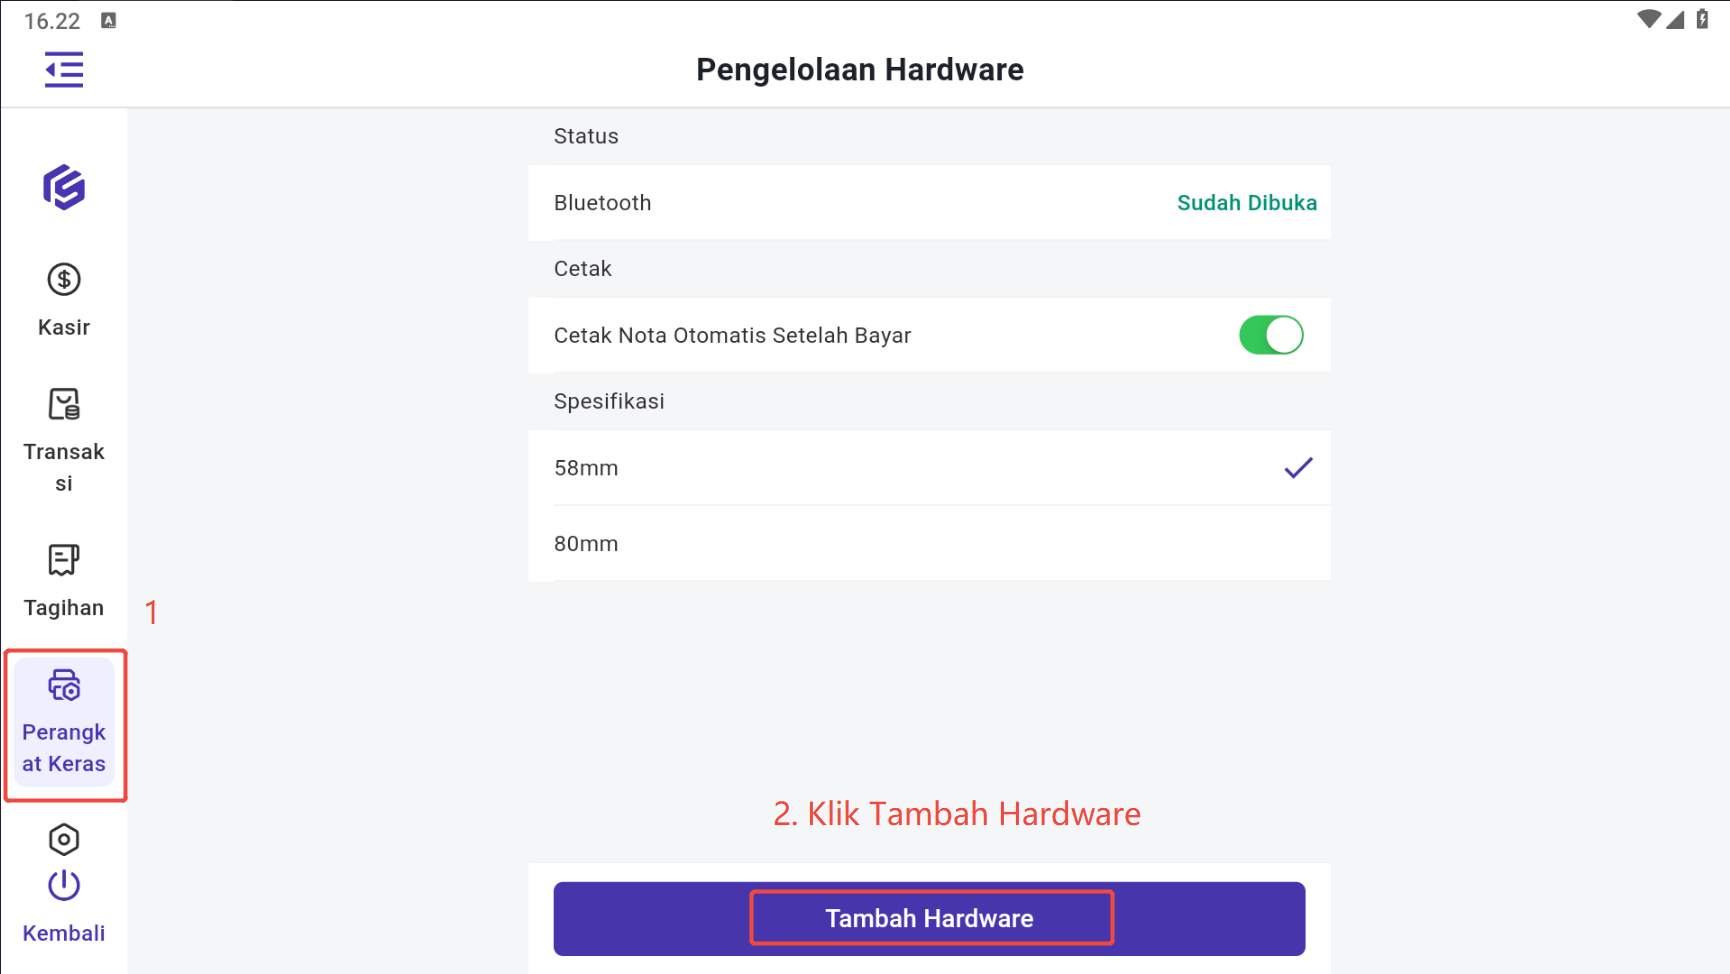Select 58mm paper specification
This screenshot has height=974, width=1730.
586,468
